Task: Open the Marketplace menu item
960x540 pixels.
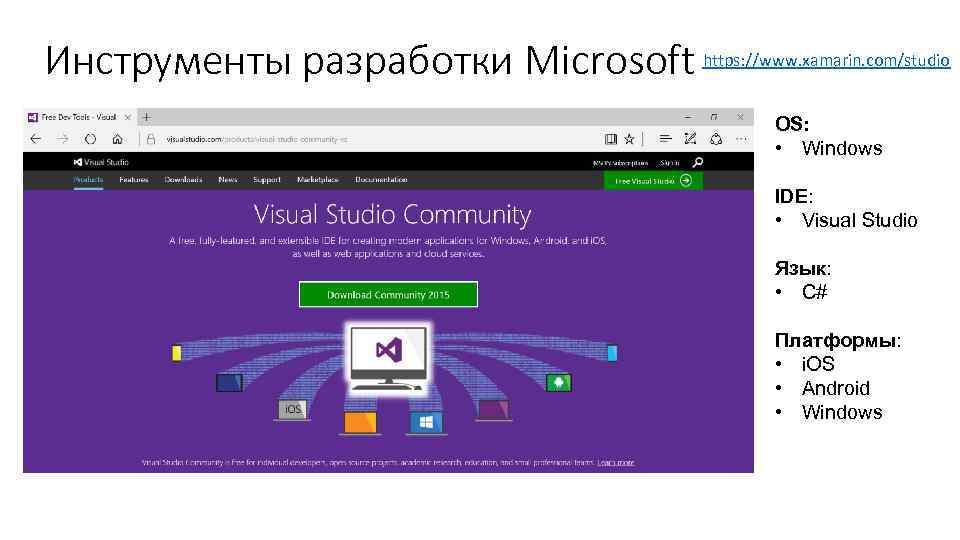Action: 318,179
